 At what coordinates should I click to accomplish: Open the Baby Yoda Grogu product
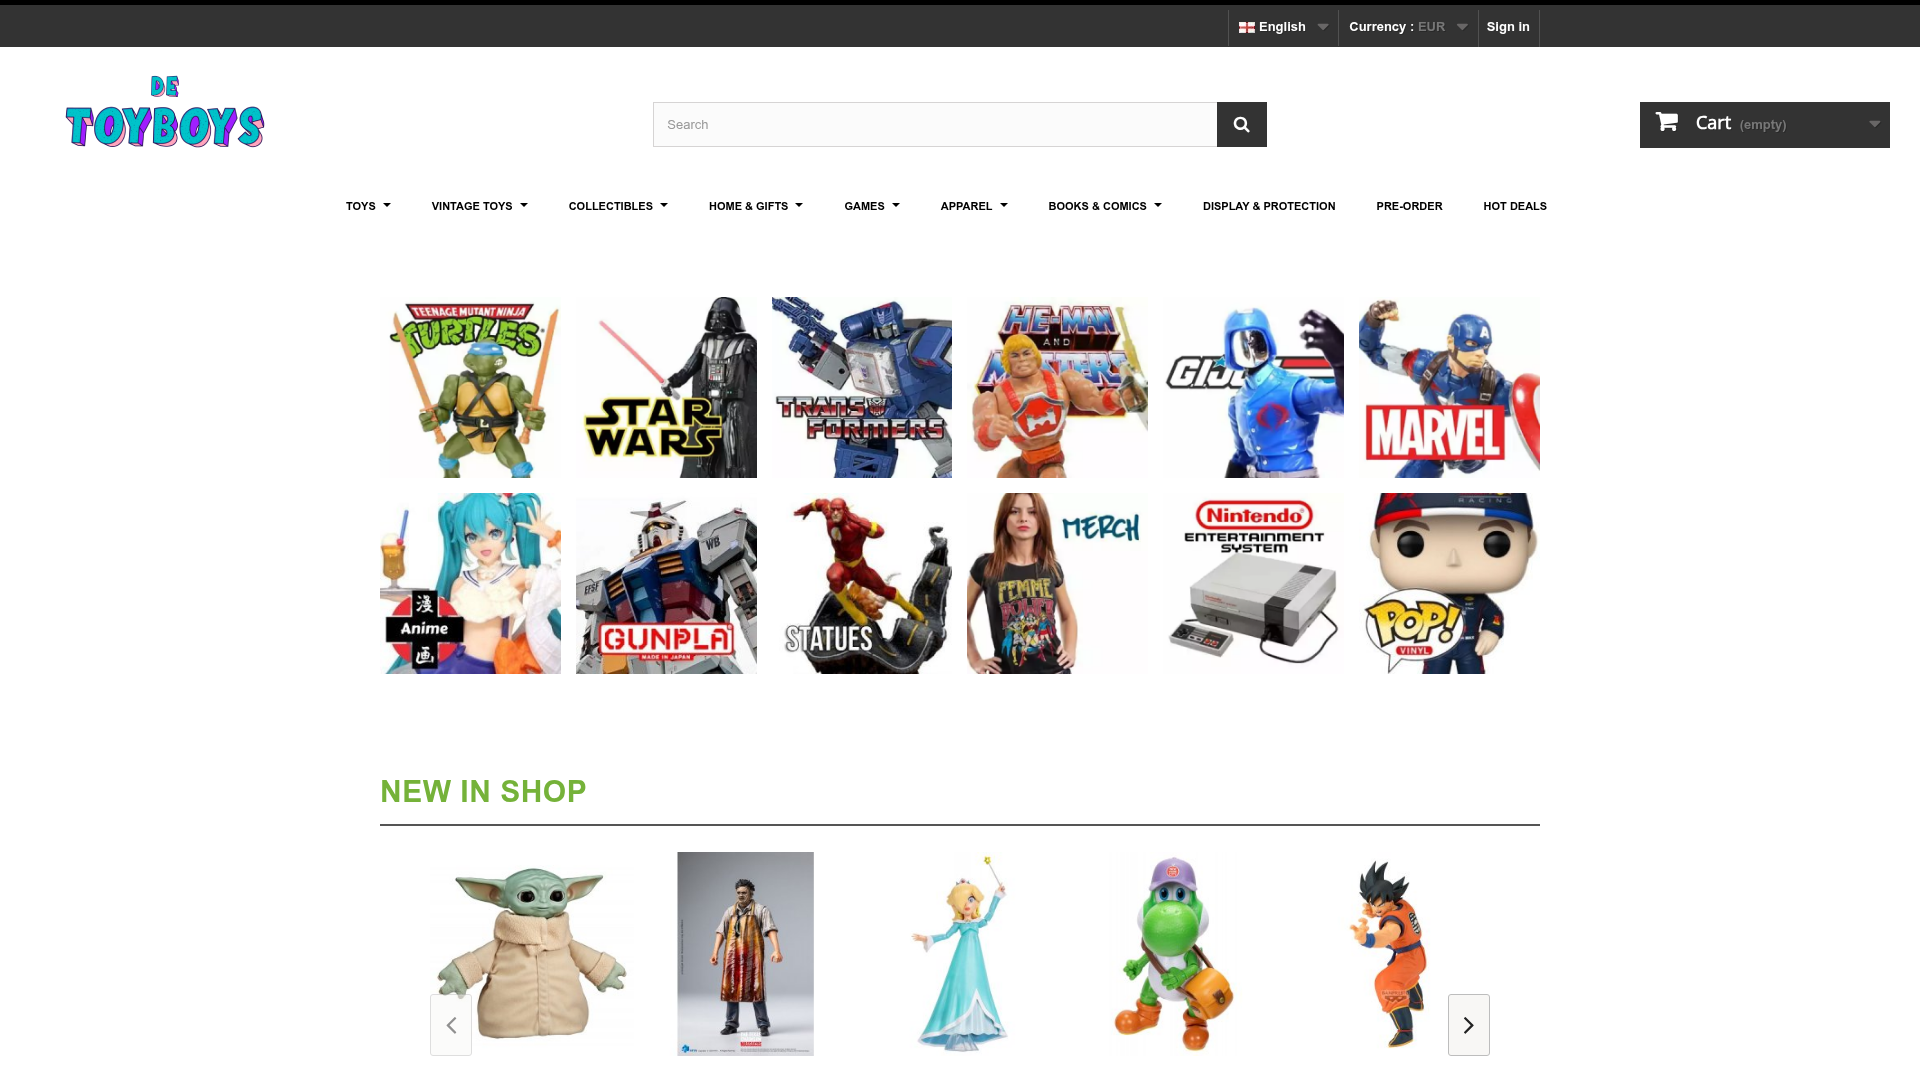click(x=531, y=954)
